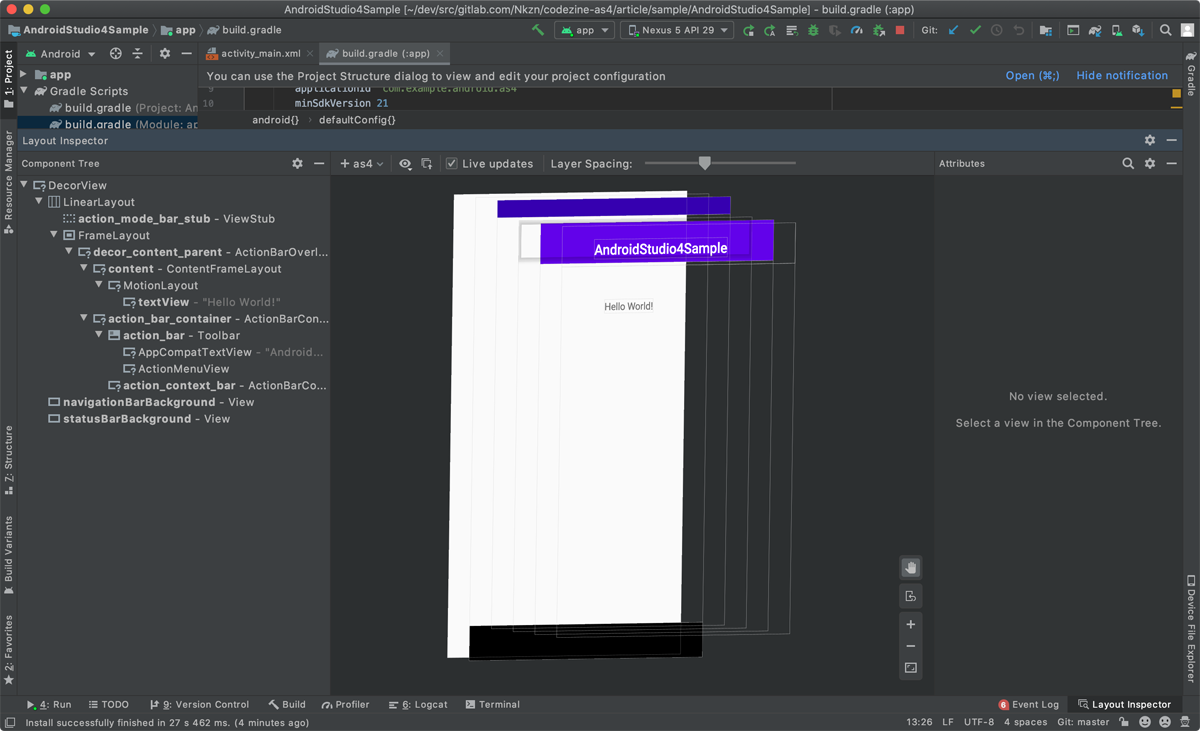This screenshot has width=1200, height=731.
Task: Collapse the Gradle Scripts node
Action: click(x=24, y=91)
